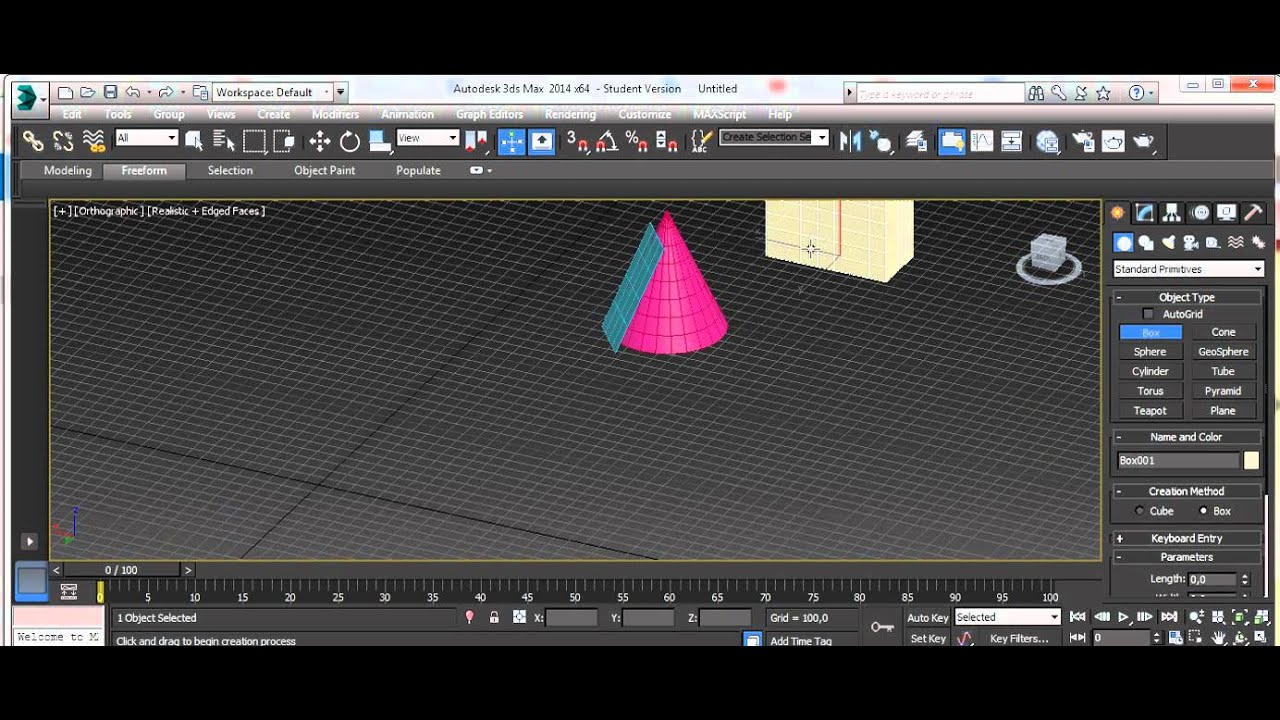
Task: Open the Material Editor icon
Action: click(x=1048, y=142)
